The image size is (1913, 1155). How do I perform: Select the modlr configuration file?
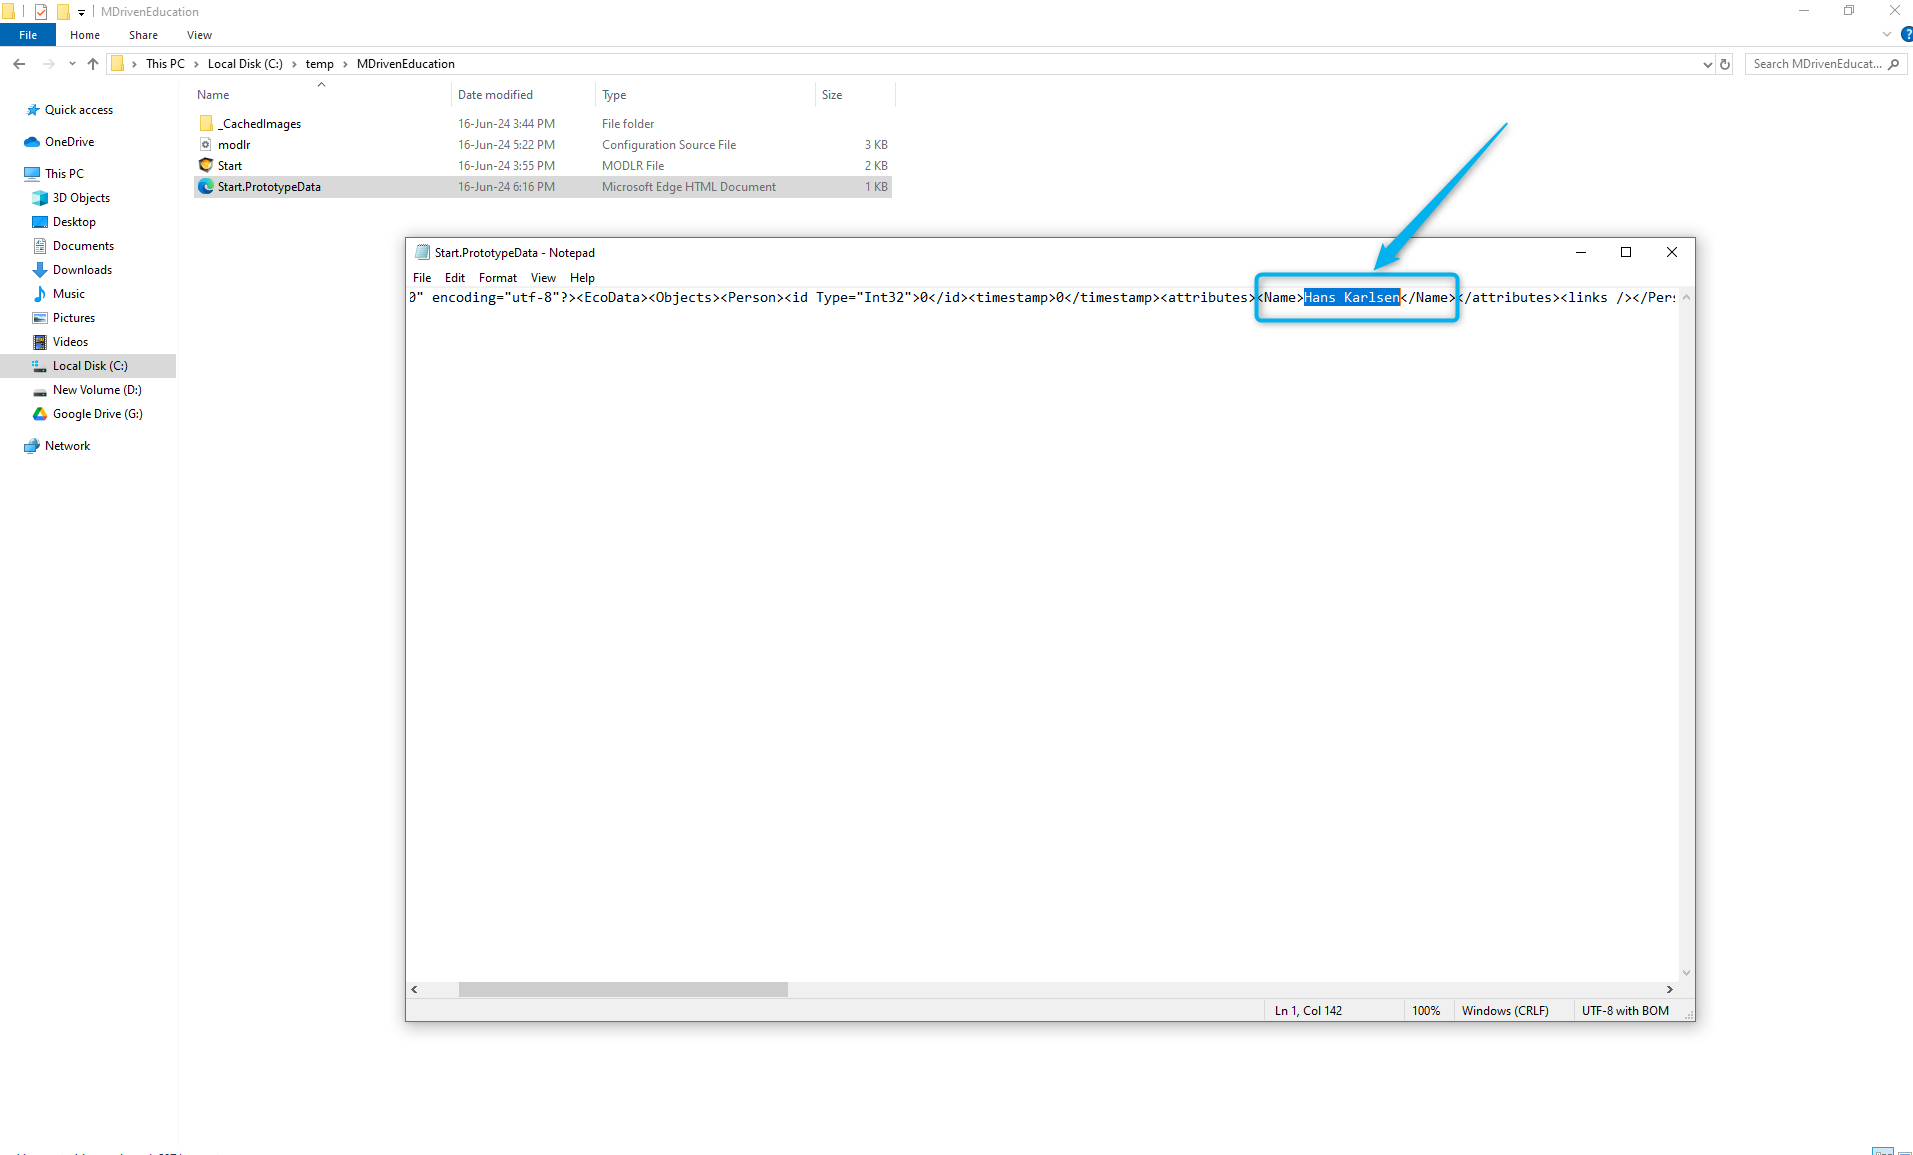(234, 145)
